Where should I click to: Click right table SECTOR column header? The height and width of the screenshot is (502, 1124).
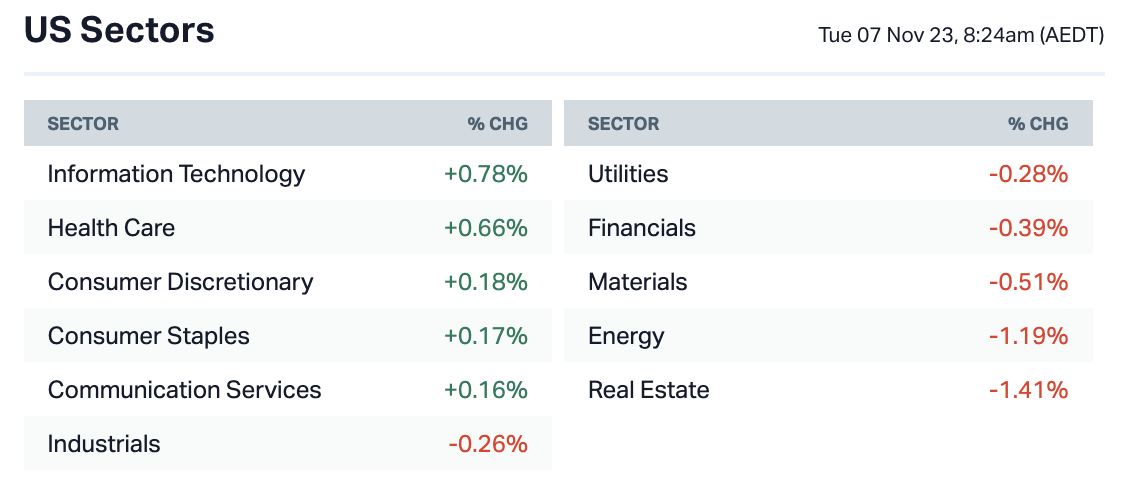623,124
